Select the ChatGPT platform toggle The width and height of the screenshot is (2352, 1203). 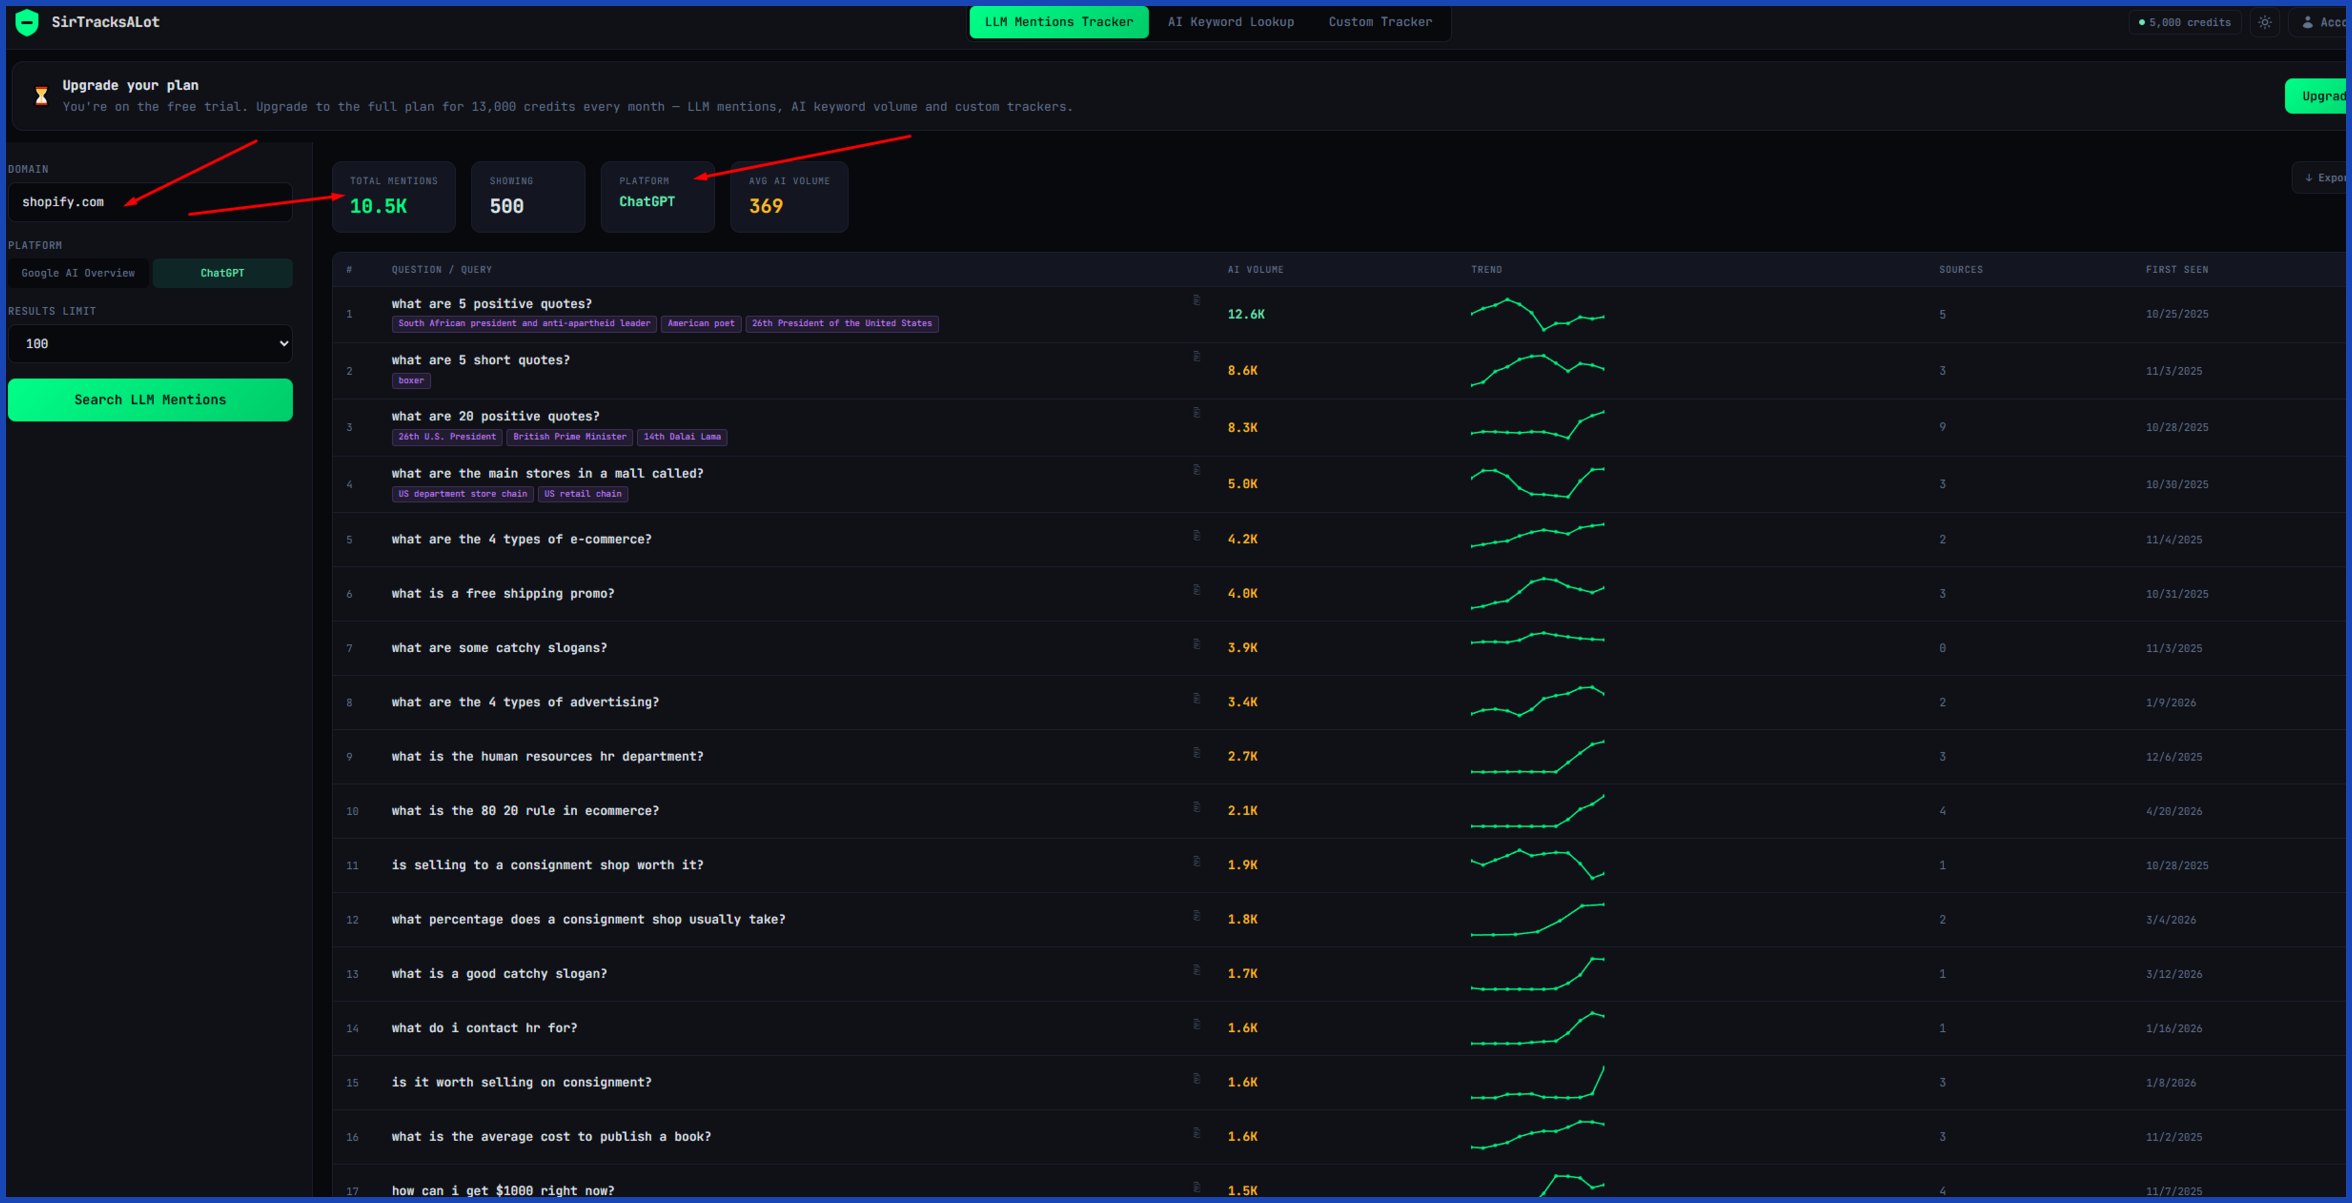click(222, 273)
